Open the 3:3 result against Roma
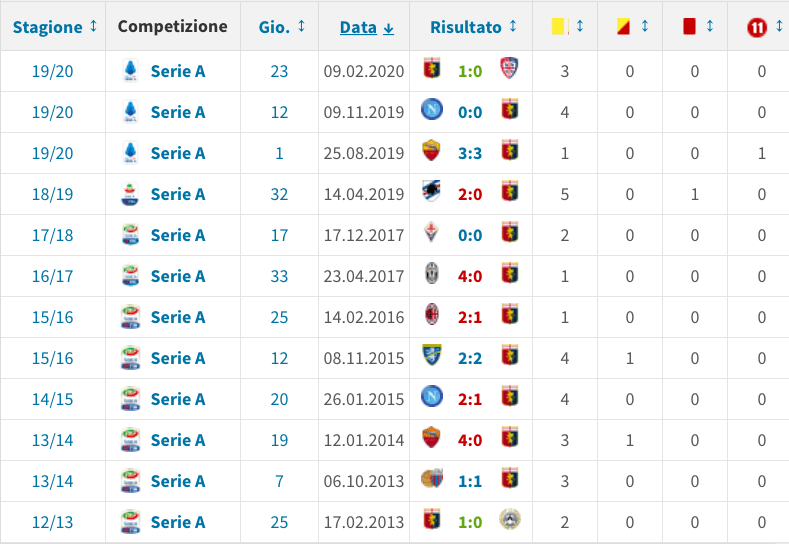The image size is (789, 544). [x=471, y=153]
